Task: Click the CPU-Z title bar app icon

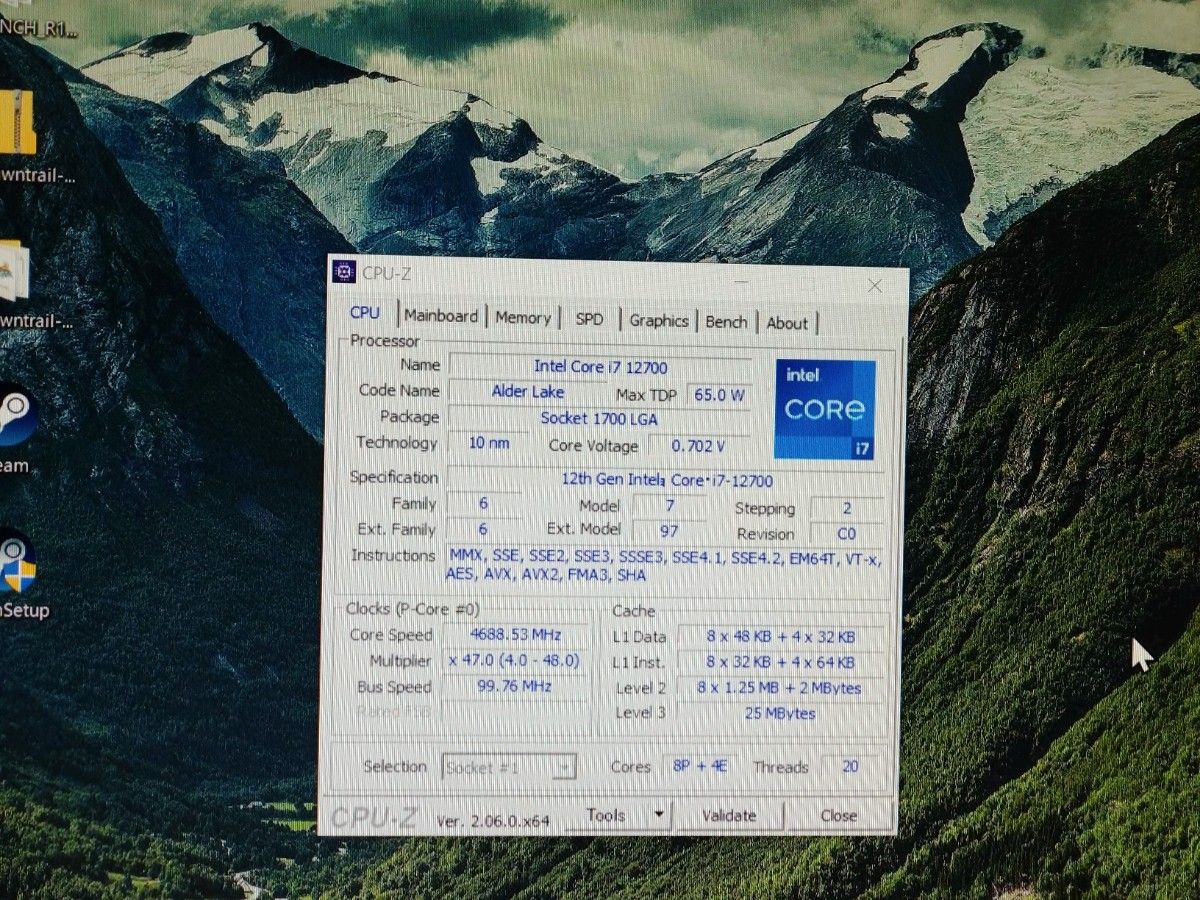Action: pyautogui.click(x=345, y=272)
